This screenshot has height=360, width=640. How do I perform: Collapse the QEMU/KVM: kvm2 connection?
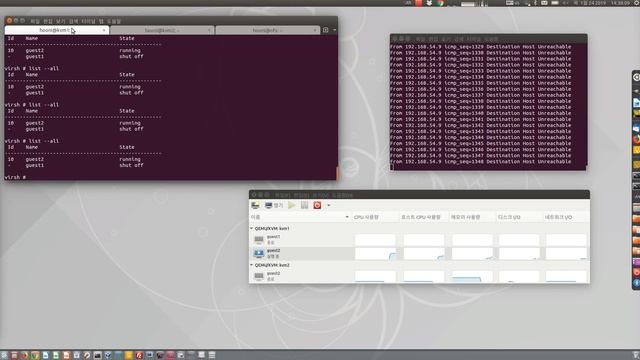[252, 265]
